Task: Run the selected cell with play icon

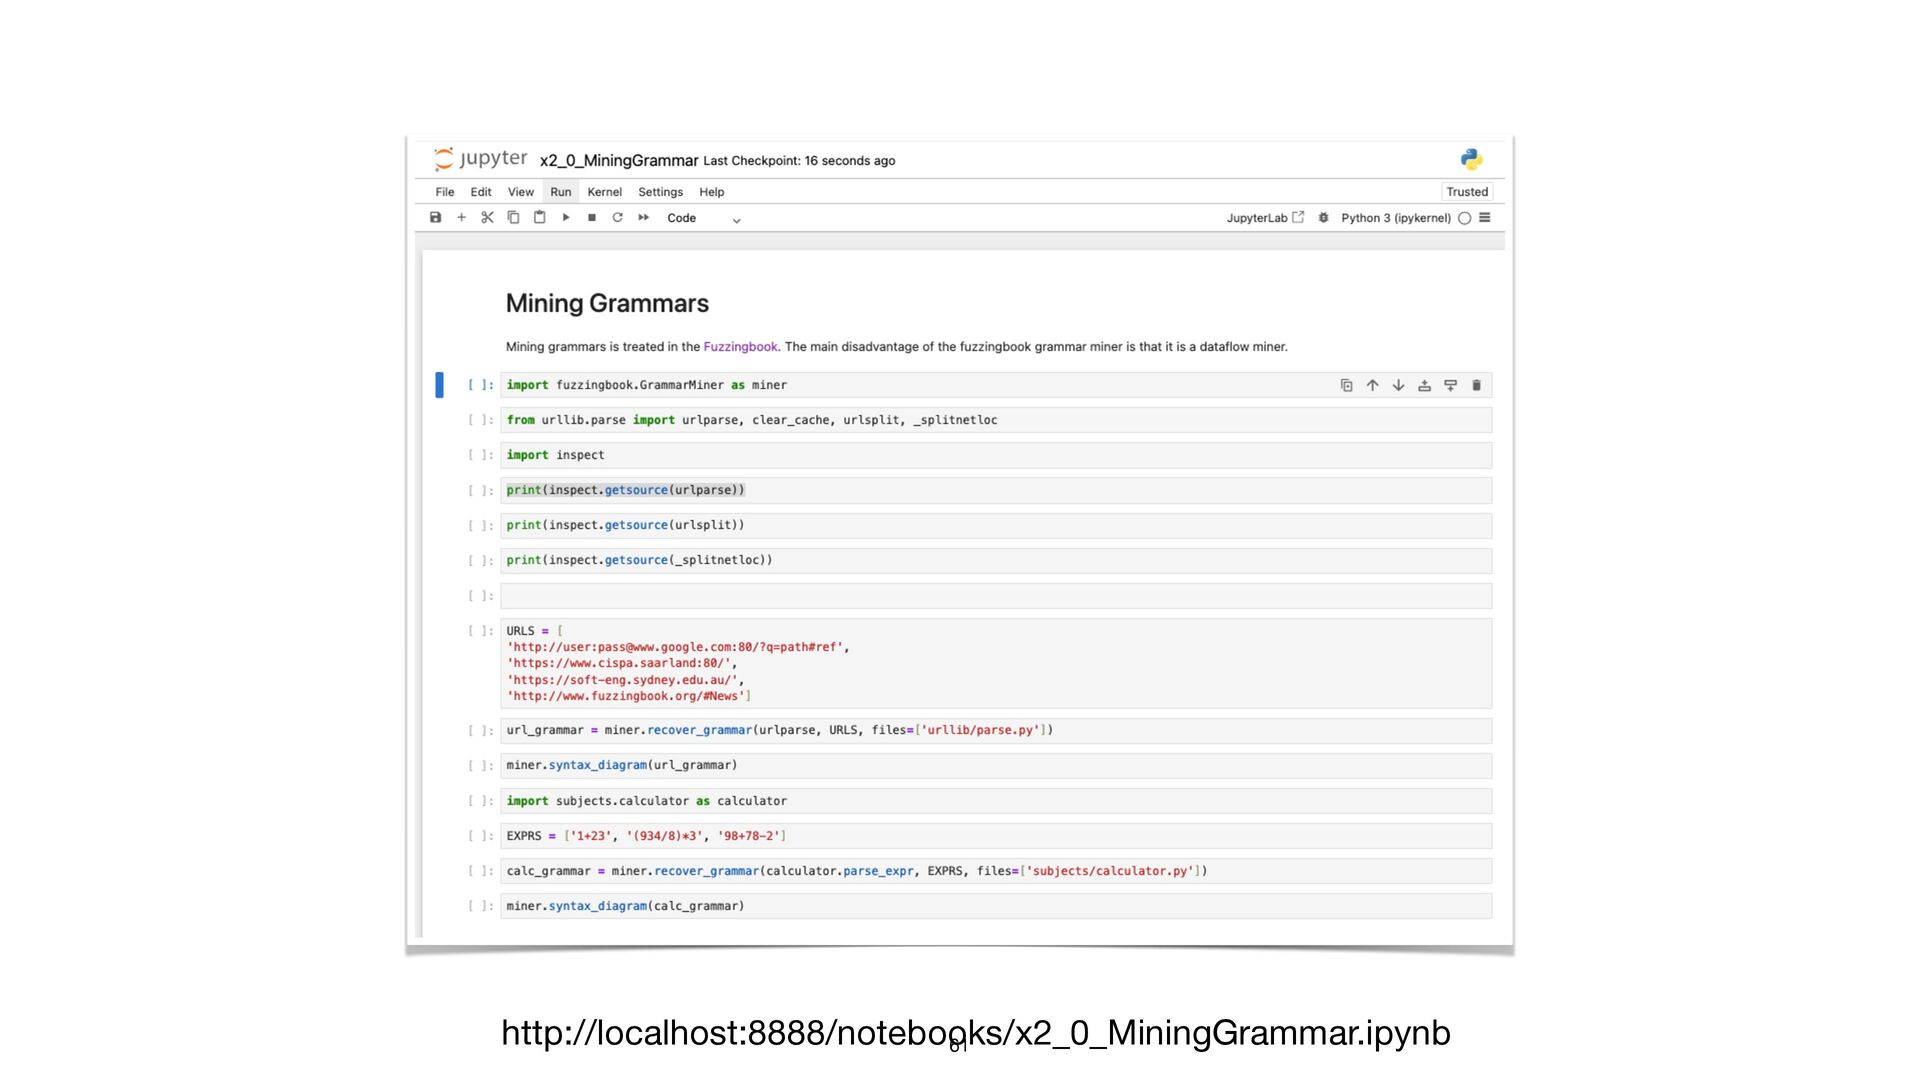Action: (x=565, y=218)
